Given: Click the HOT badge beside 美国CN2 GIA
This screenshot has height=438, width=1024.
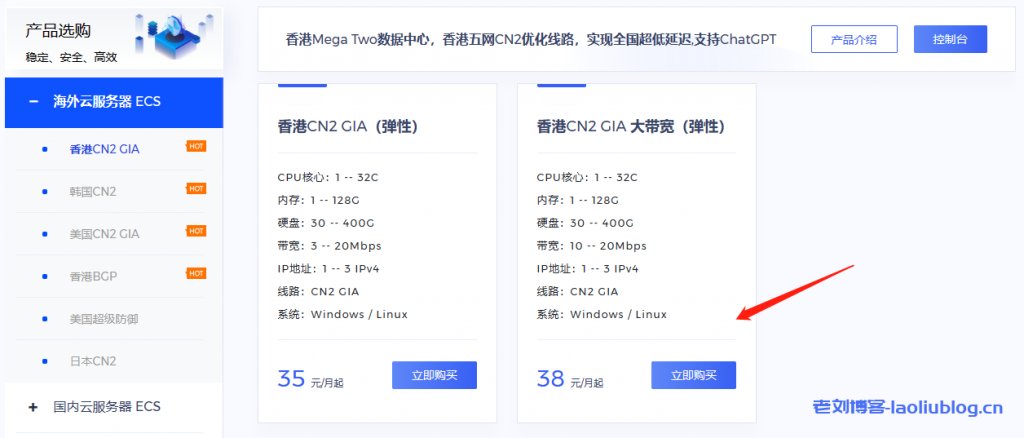Looking at the screenshot, I should [x=196, y=231].
